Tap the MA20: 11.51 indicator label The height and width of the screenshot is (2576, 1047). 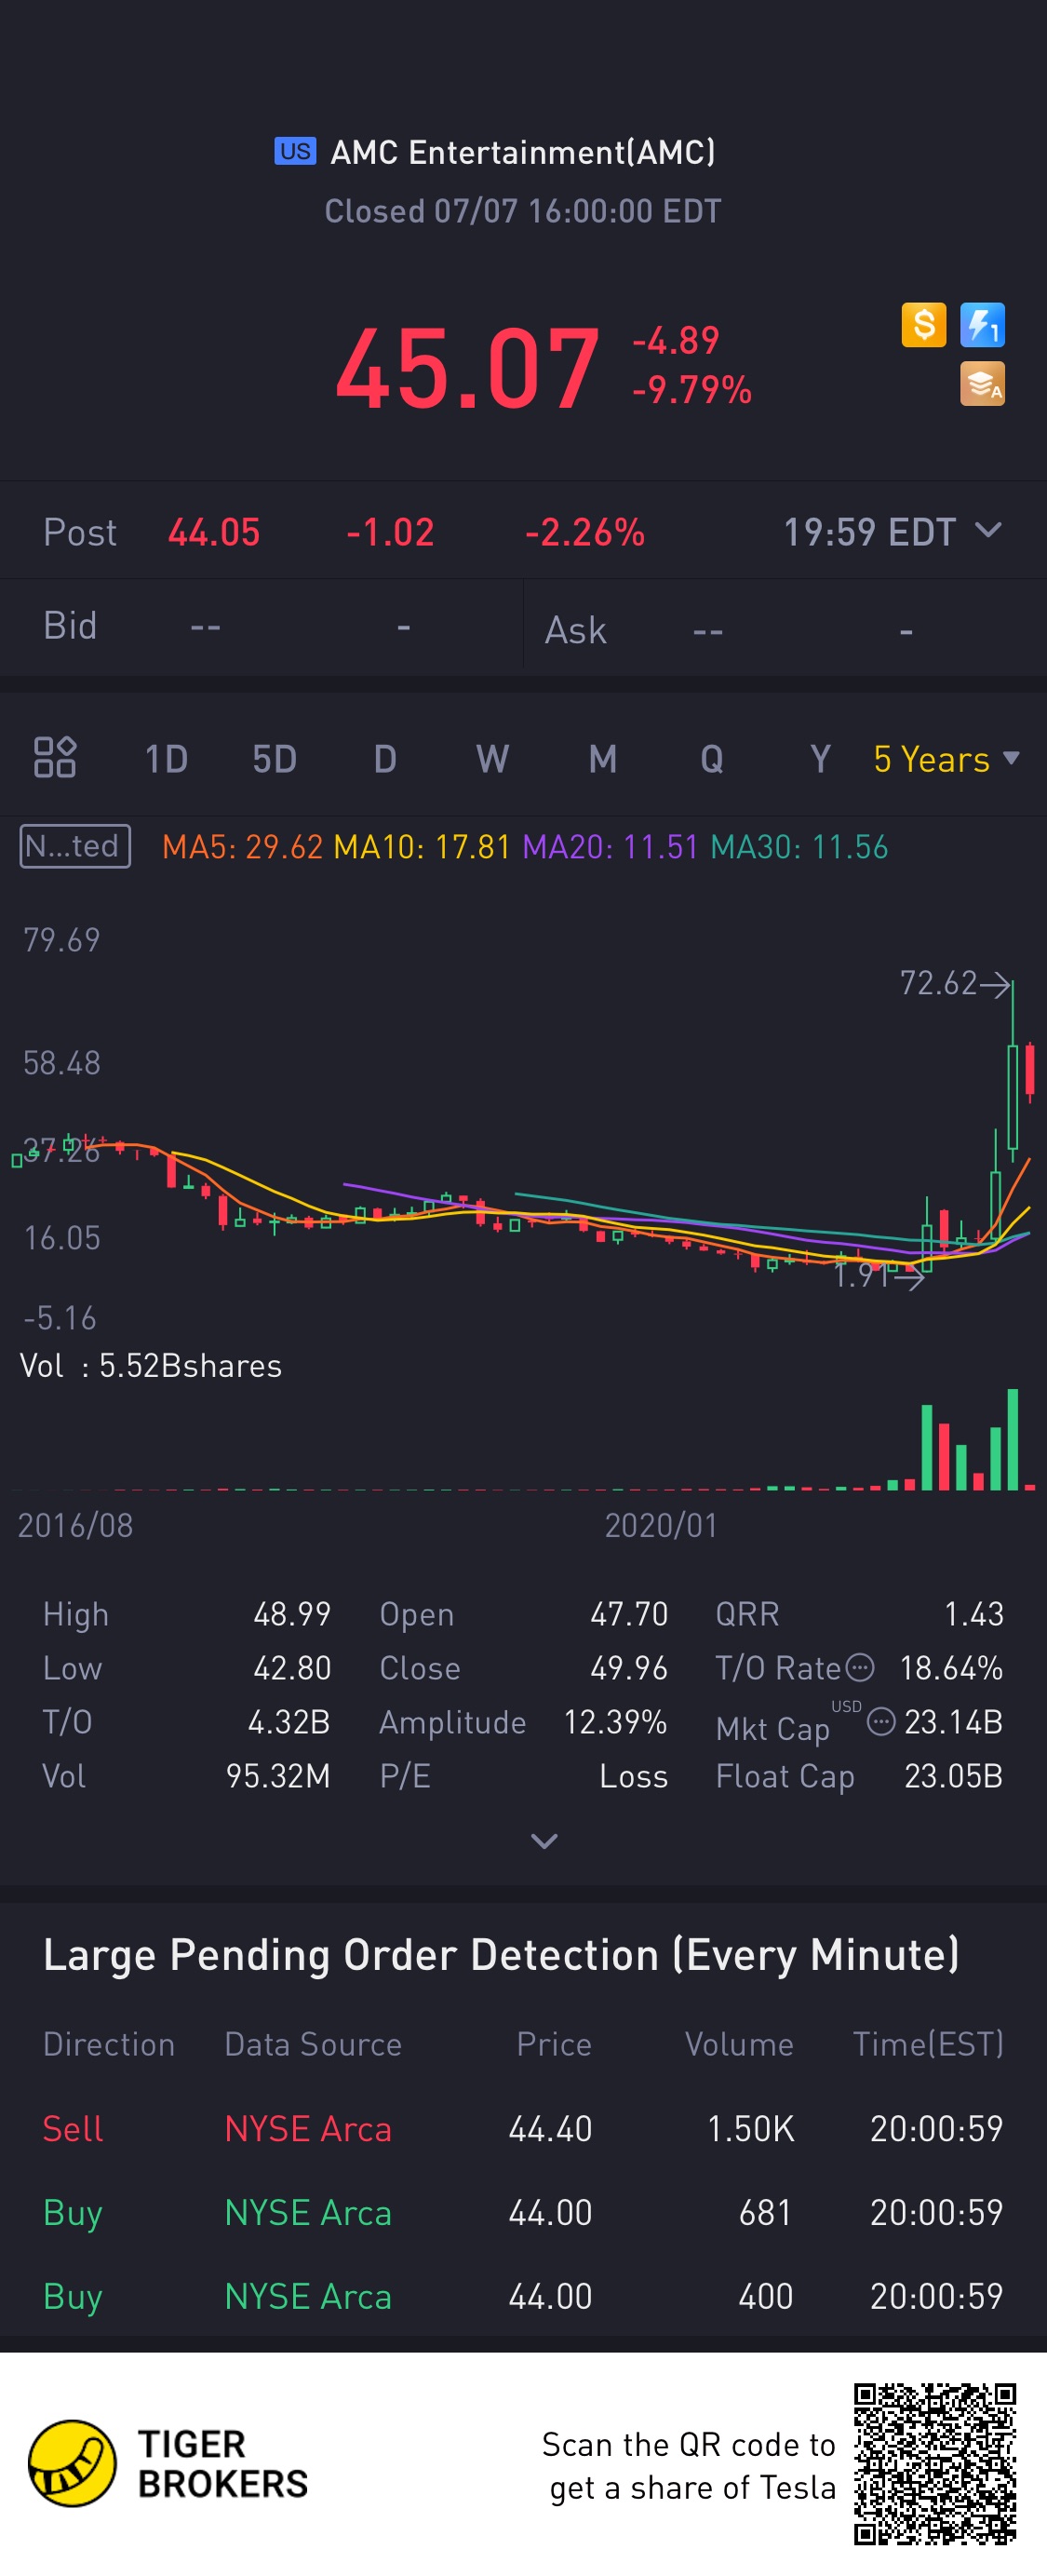(610, 847)
